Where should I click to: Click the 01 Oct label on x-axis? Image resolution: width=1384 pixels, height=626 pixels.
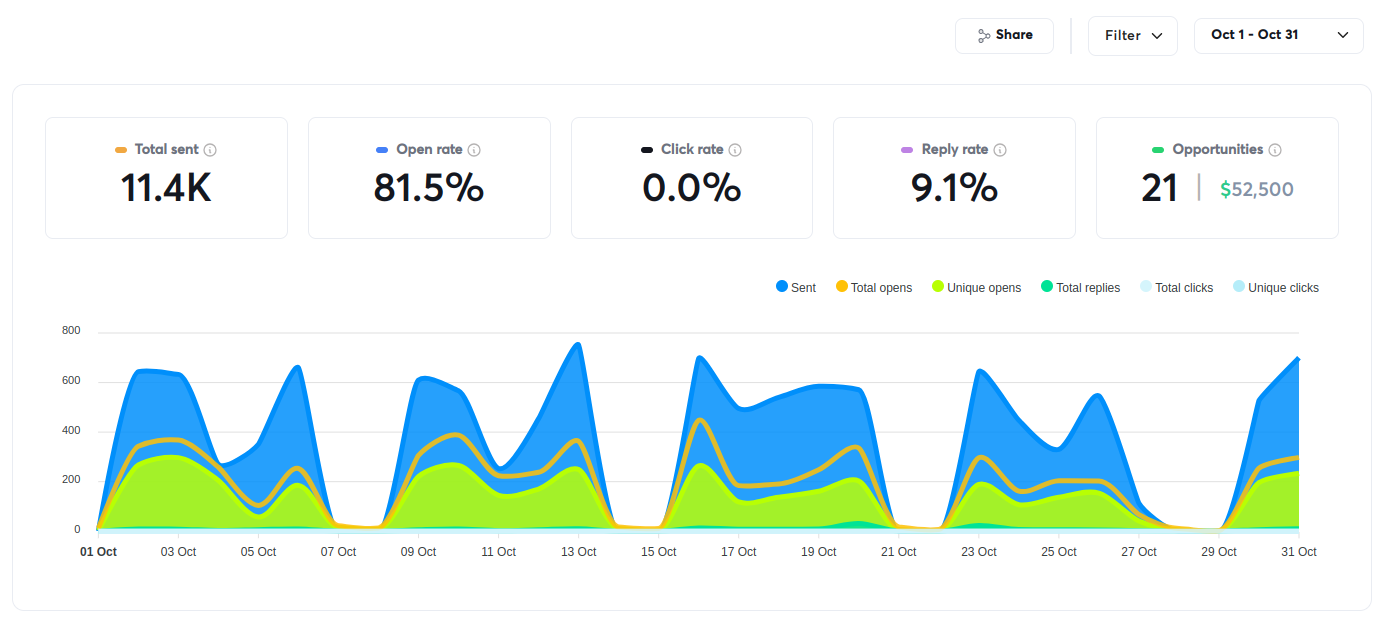click(x=98, y=552)
